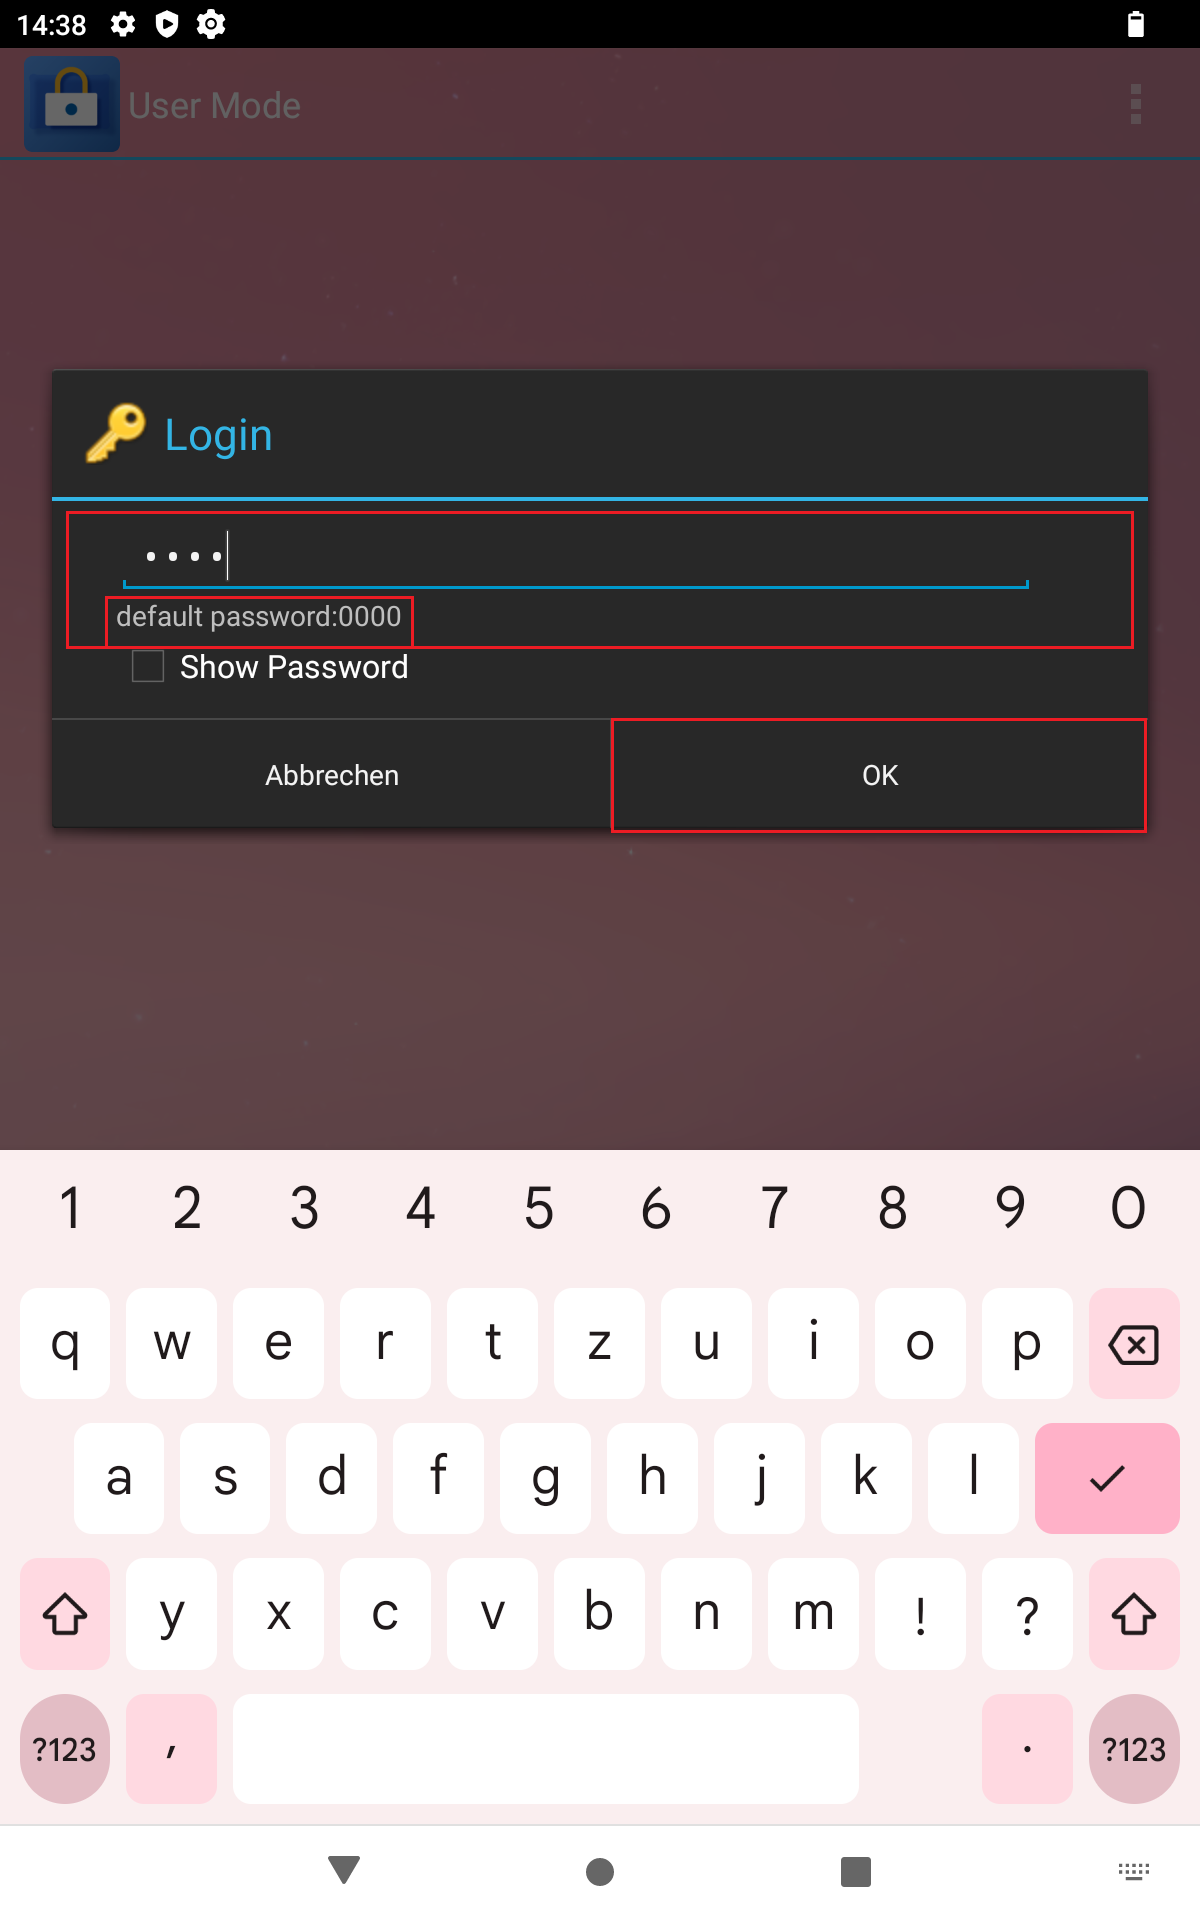Screen dimensions: 1200x1920
Task: Tap the keyboard switcher icon in the navigation bar
Action: 1134,1871
